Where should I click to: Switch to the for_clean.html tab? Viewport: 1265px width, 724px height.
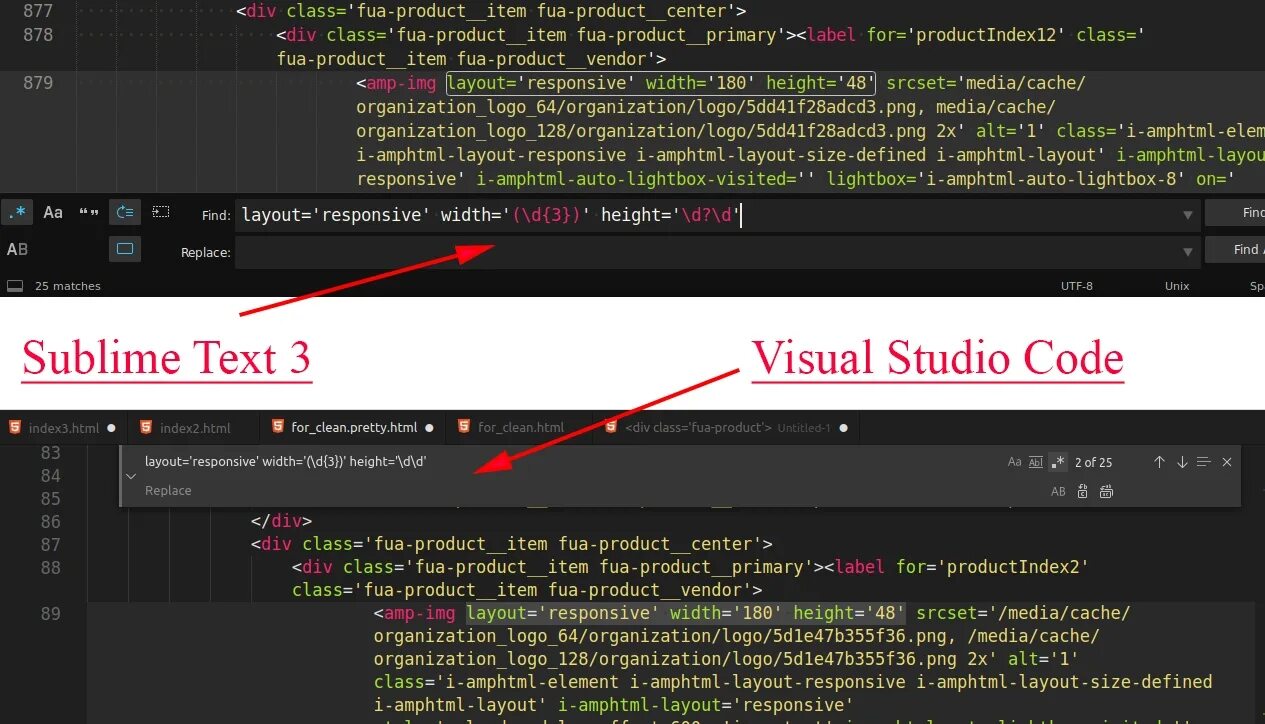click(x=521, y=427)
